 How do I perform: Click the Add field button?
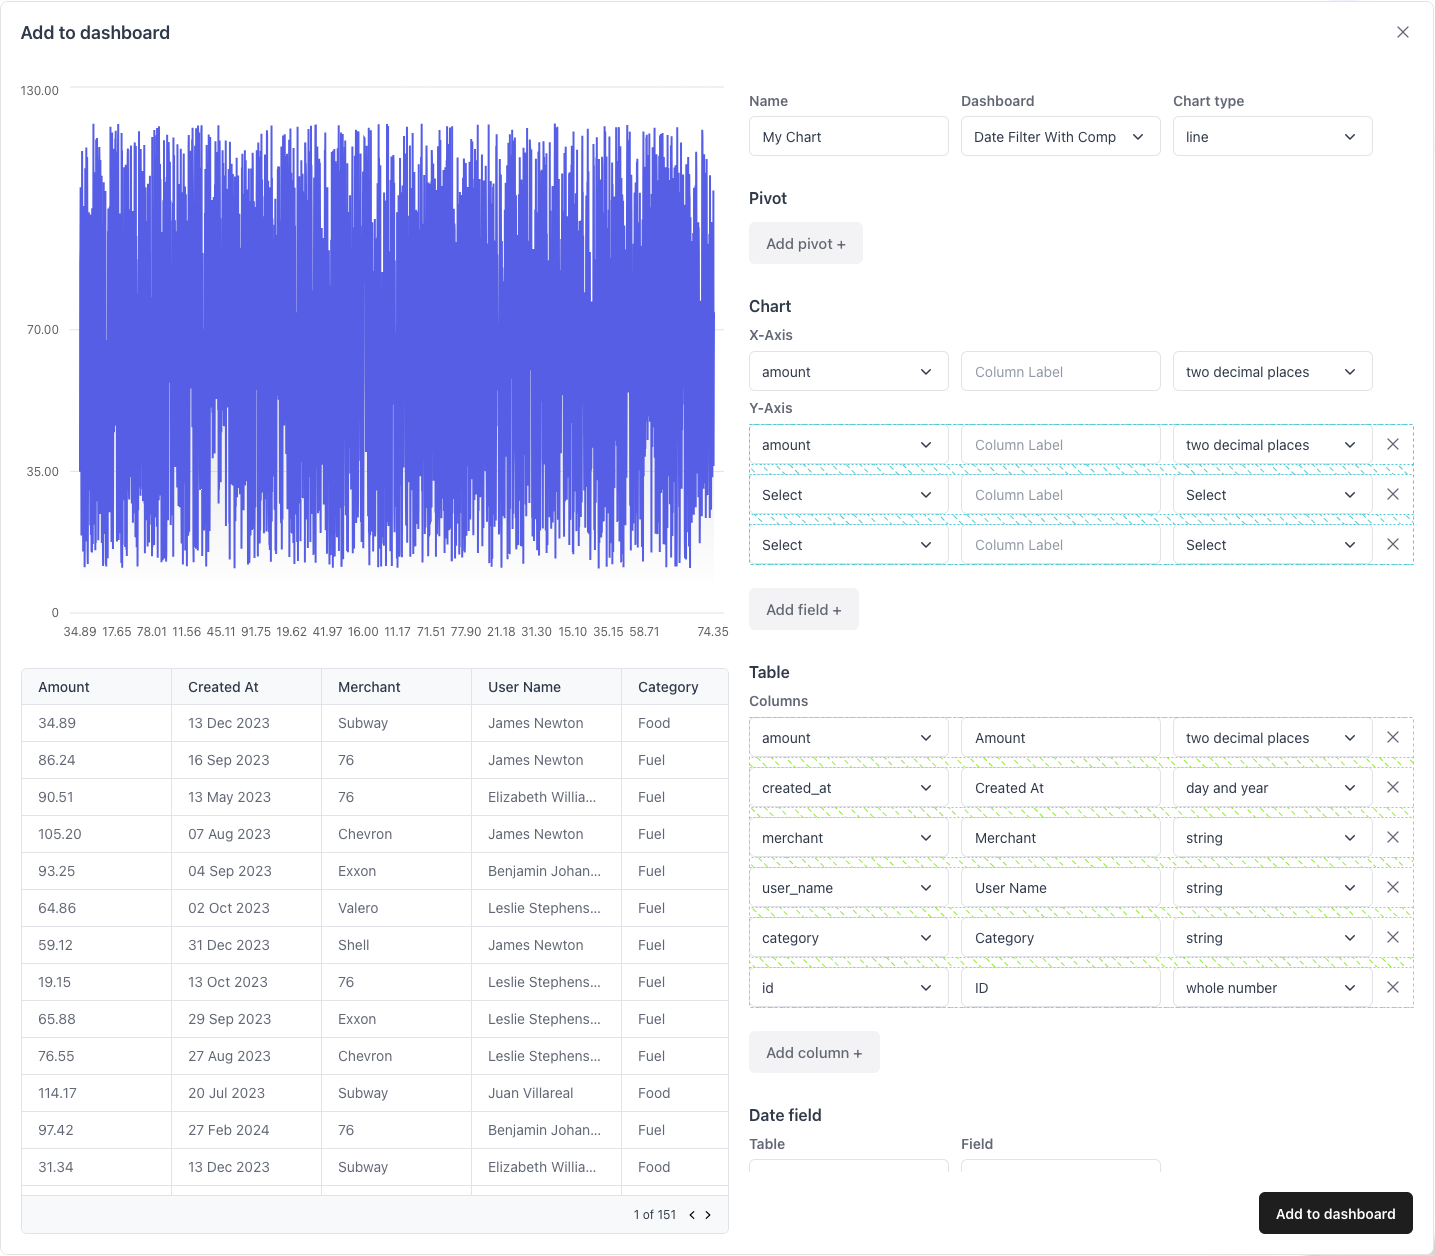803,610
